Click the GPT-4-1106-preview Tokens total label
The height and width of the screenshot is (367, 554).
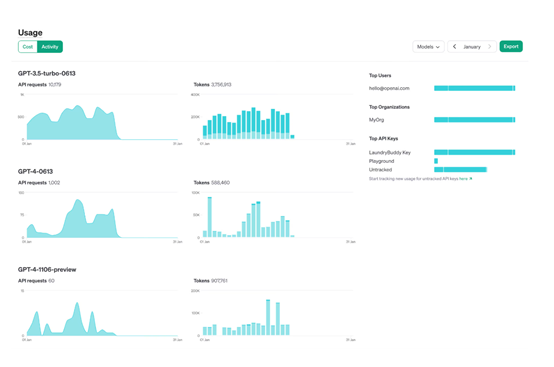click(x=211, y=280)
